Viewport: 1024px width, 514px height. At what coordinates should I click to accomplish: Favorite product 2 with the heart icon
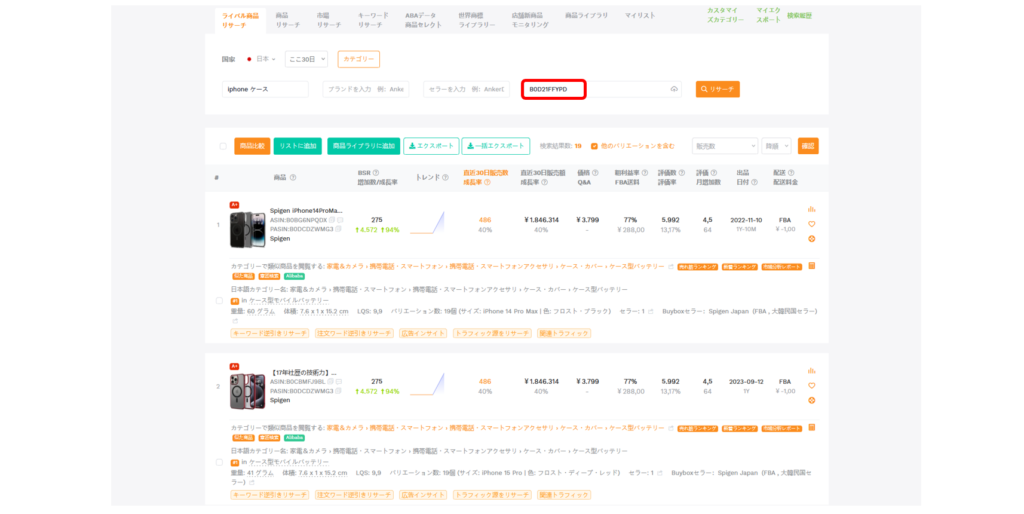coord(811,386)
